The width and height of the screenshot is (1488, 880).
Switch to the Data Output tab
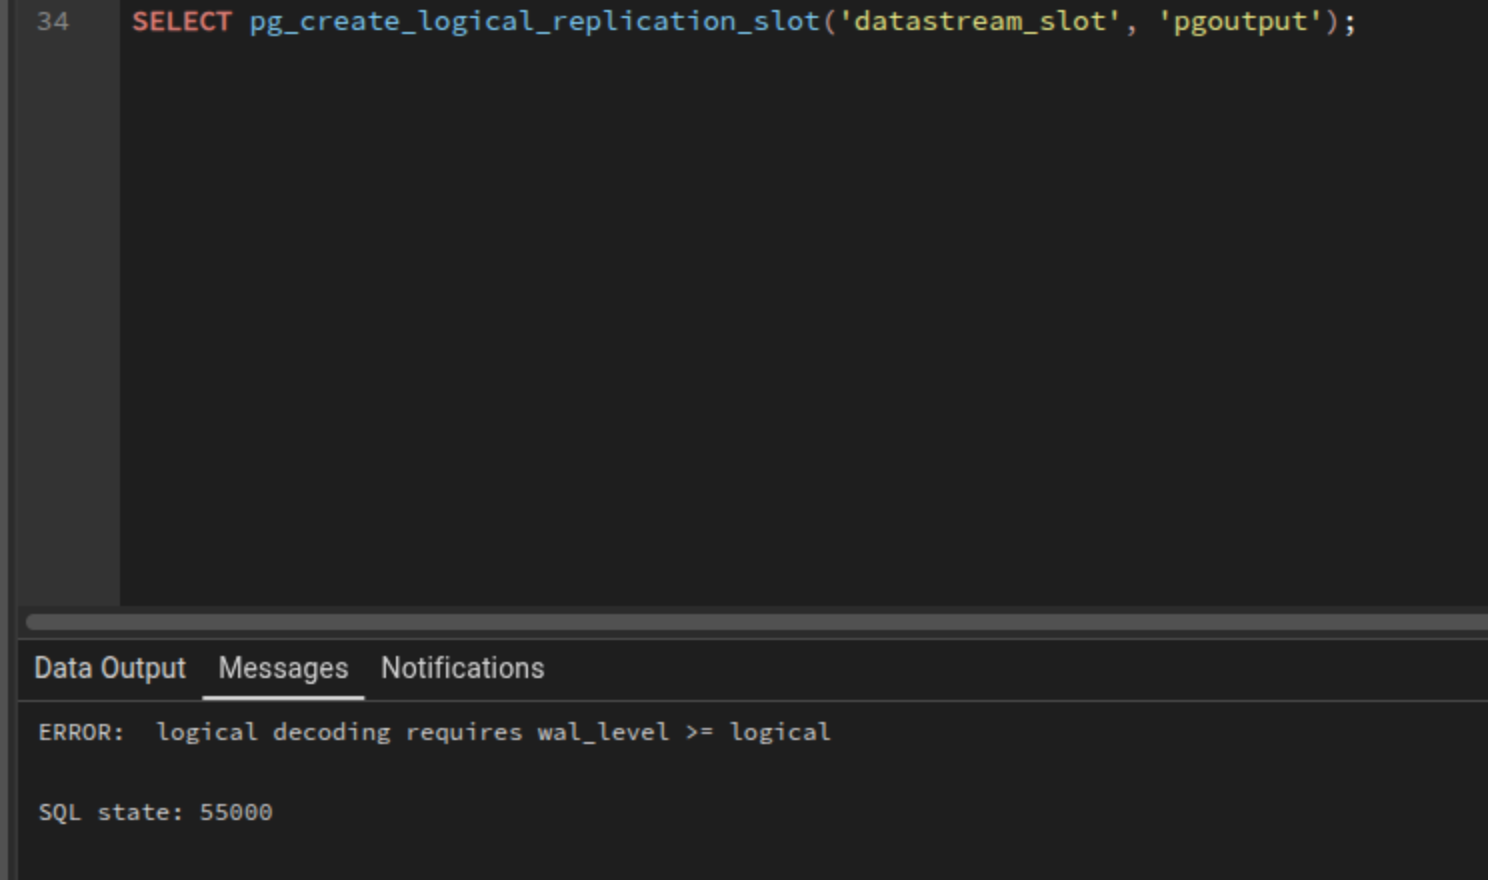pyautogui.click(x=110, y=668)
